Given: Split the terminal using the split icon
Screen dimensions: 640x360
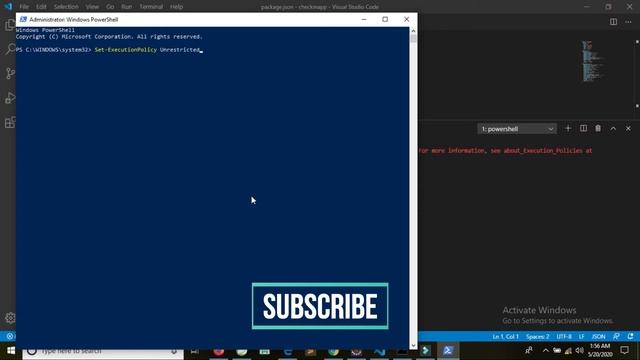Looking at the screenshot, I should [x=583, y=129].
